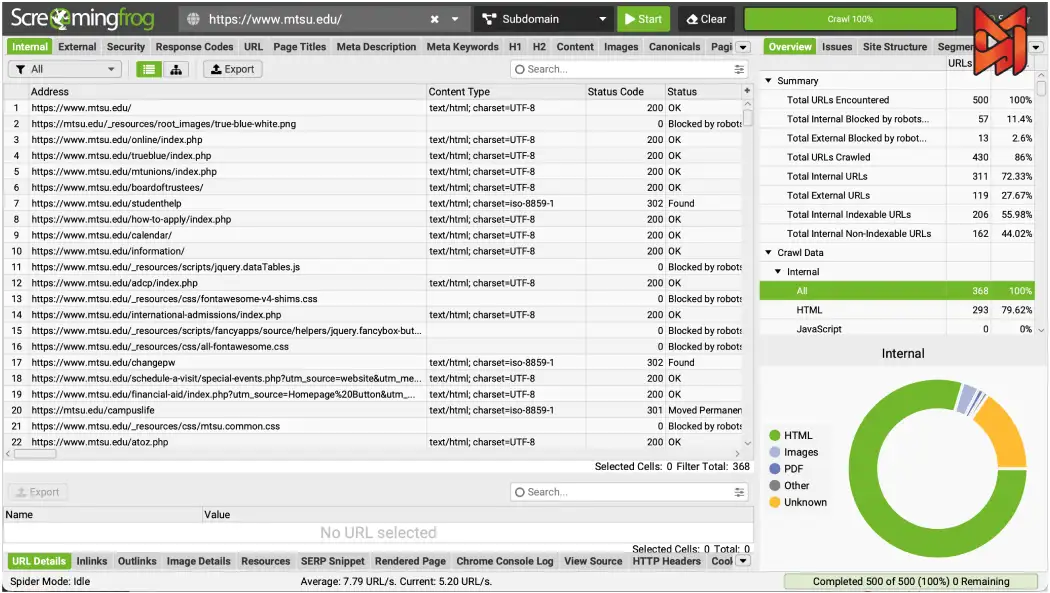1050x593 pixels.
Task: Open the Meta Description tab
Action: pos(376,47)
